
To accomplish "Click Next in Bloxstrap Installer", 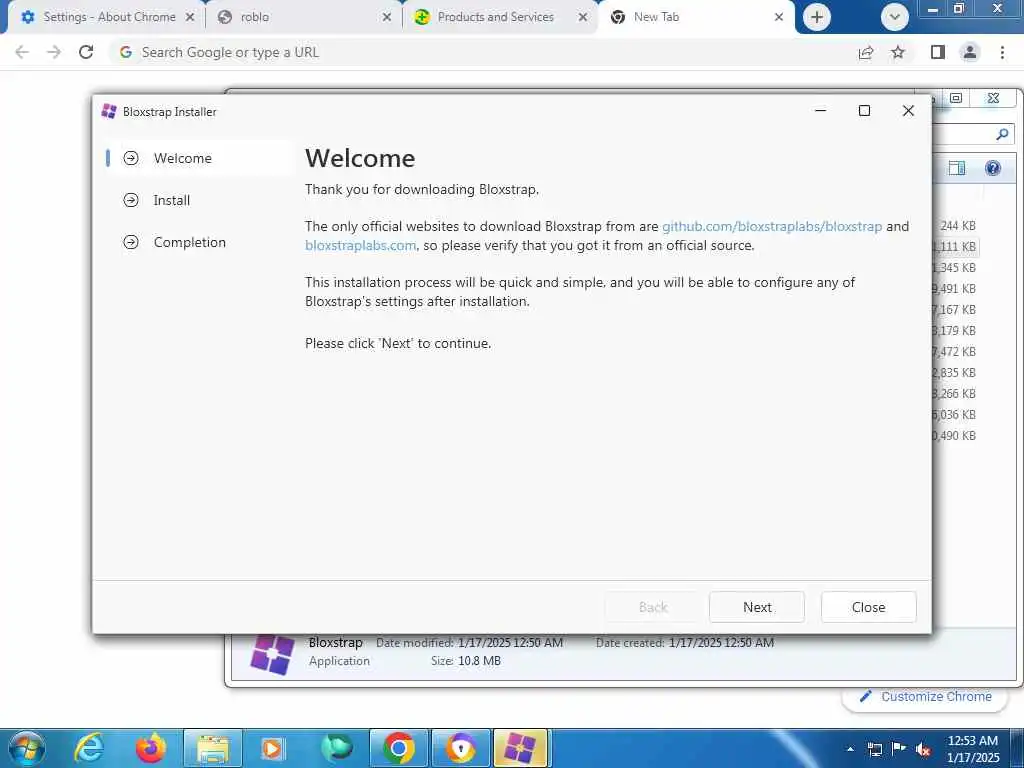I will (x=757, y=607).
